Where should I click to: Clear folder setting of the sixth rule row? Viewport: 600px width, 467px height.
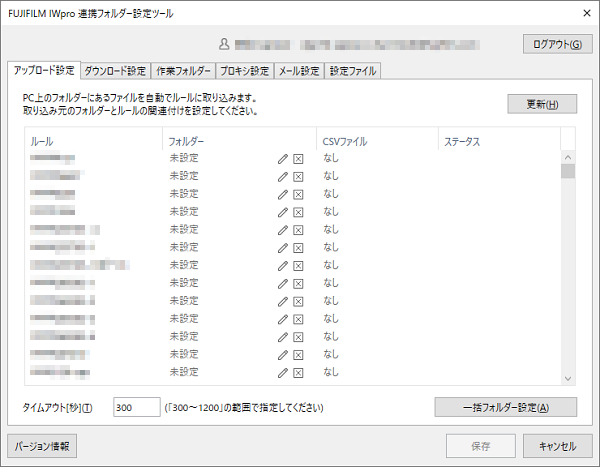tap(298, 248)
